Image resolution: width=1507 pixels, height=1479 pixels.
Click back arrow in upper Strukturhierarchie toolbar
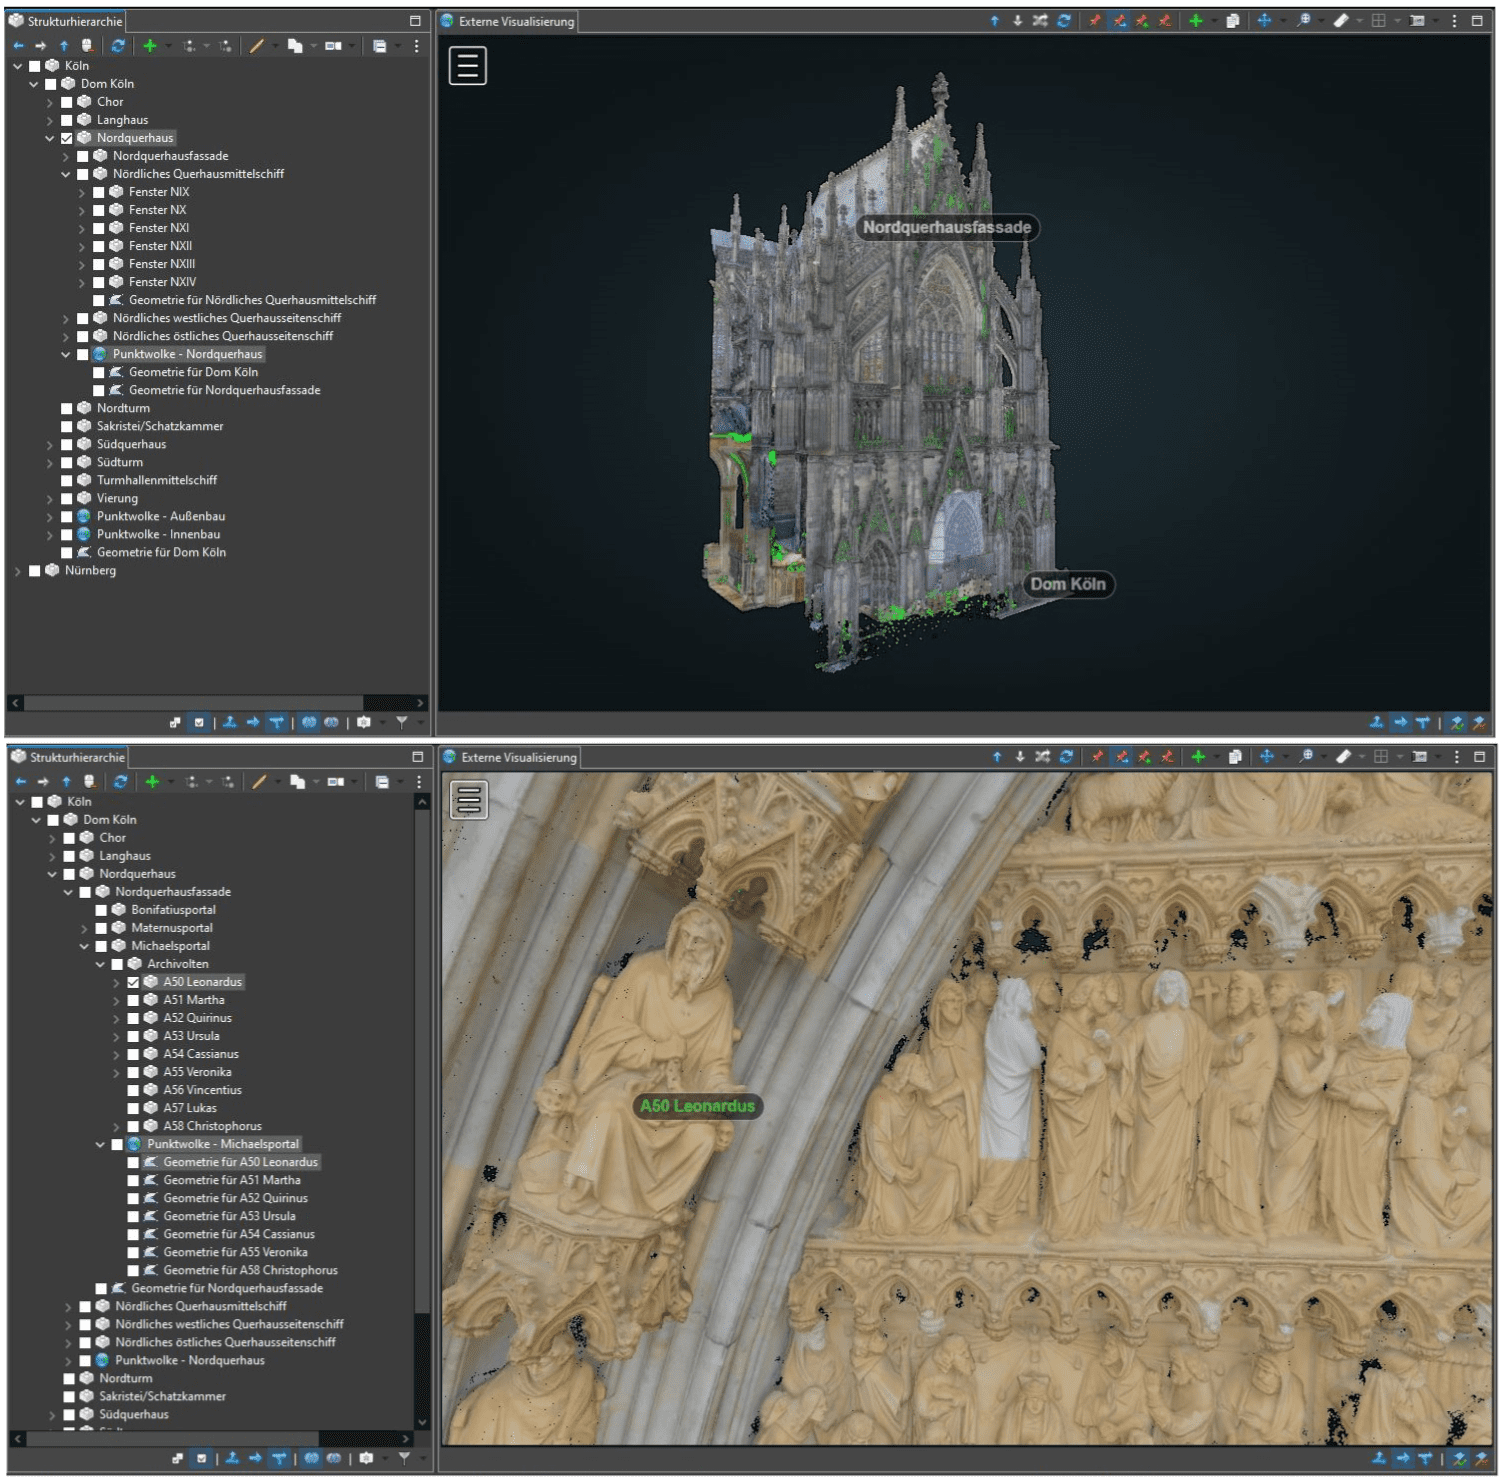[x=18, y=46]
